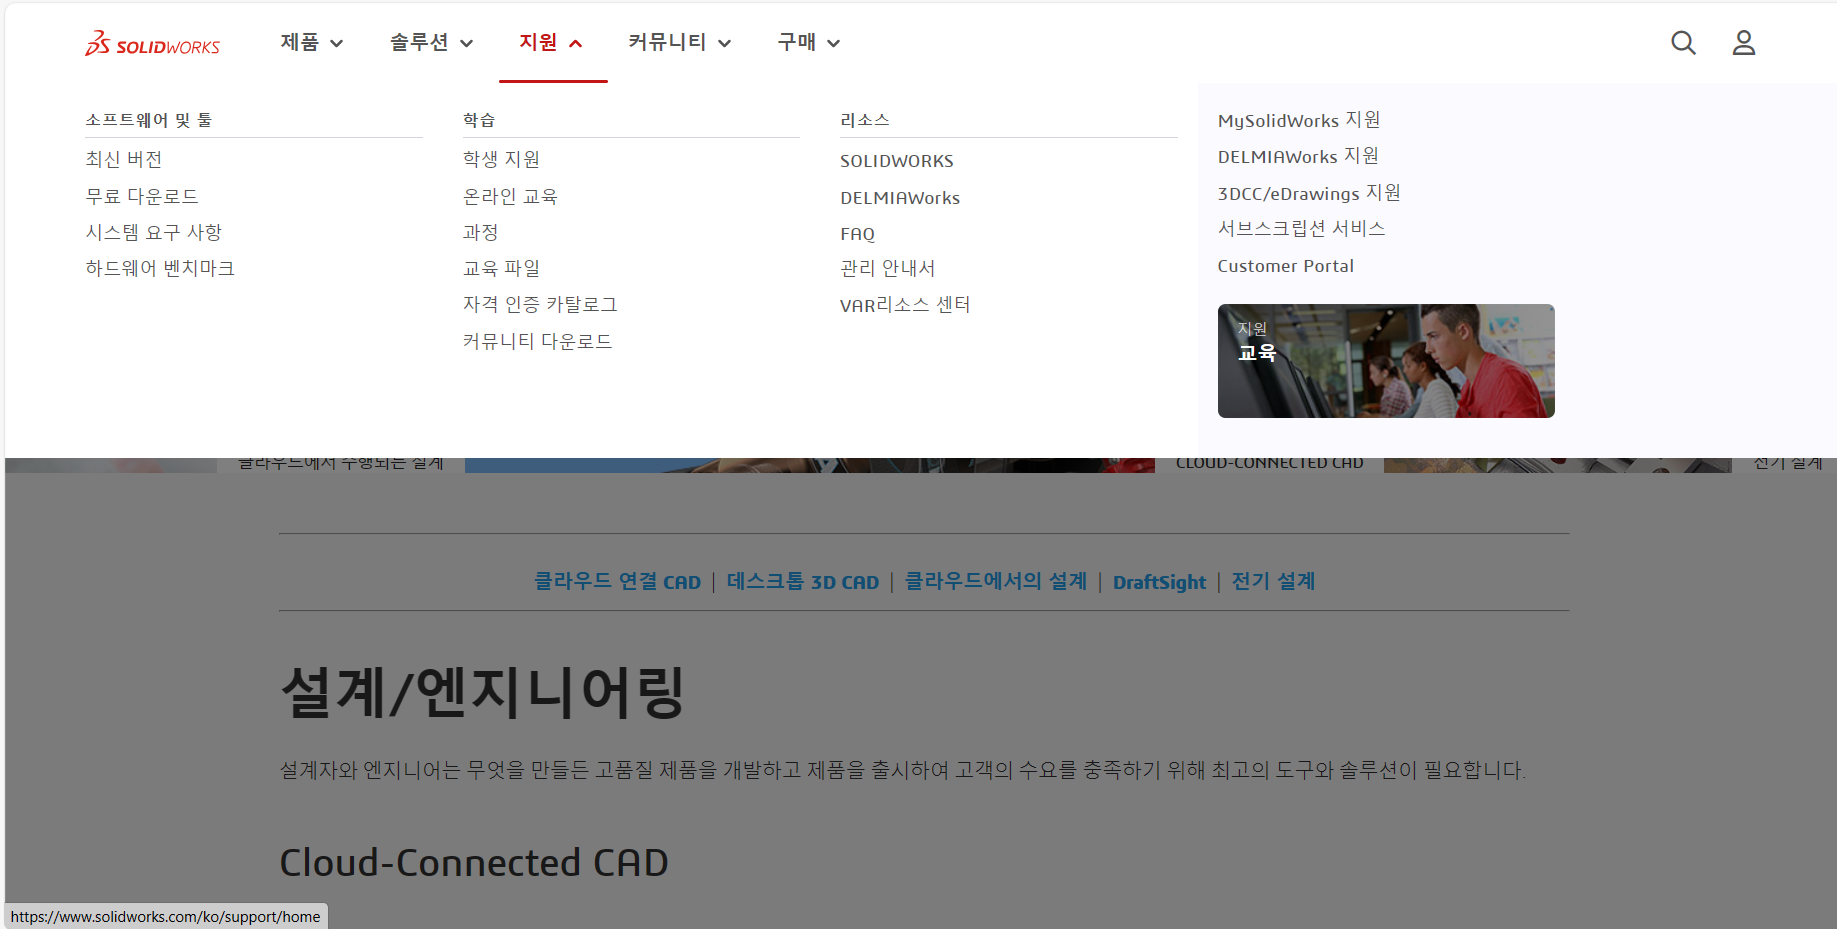Click the 설계/엔지니어링 heading
1837x929 pixels.
pyautogui.click(x=482, y=692)
